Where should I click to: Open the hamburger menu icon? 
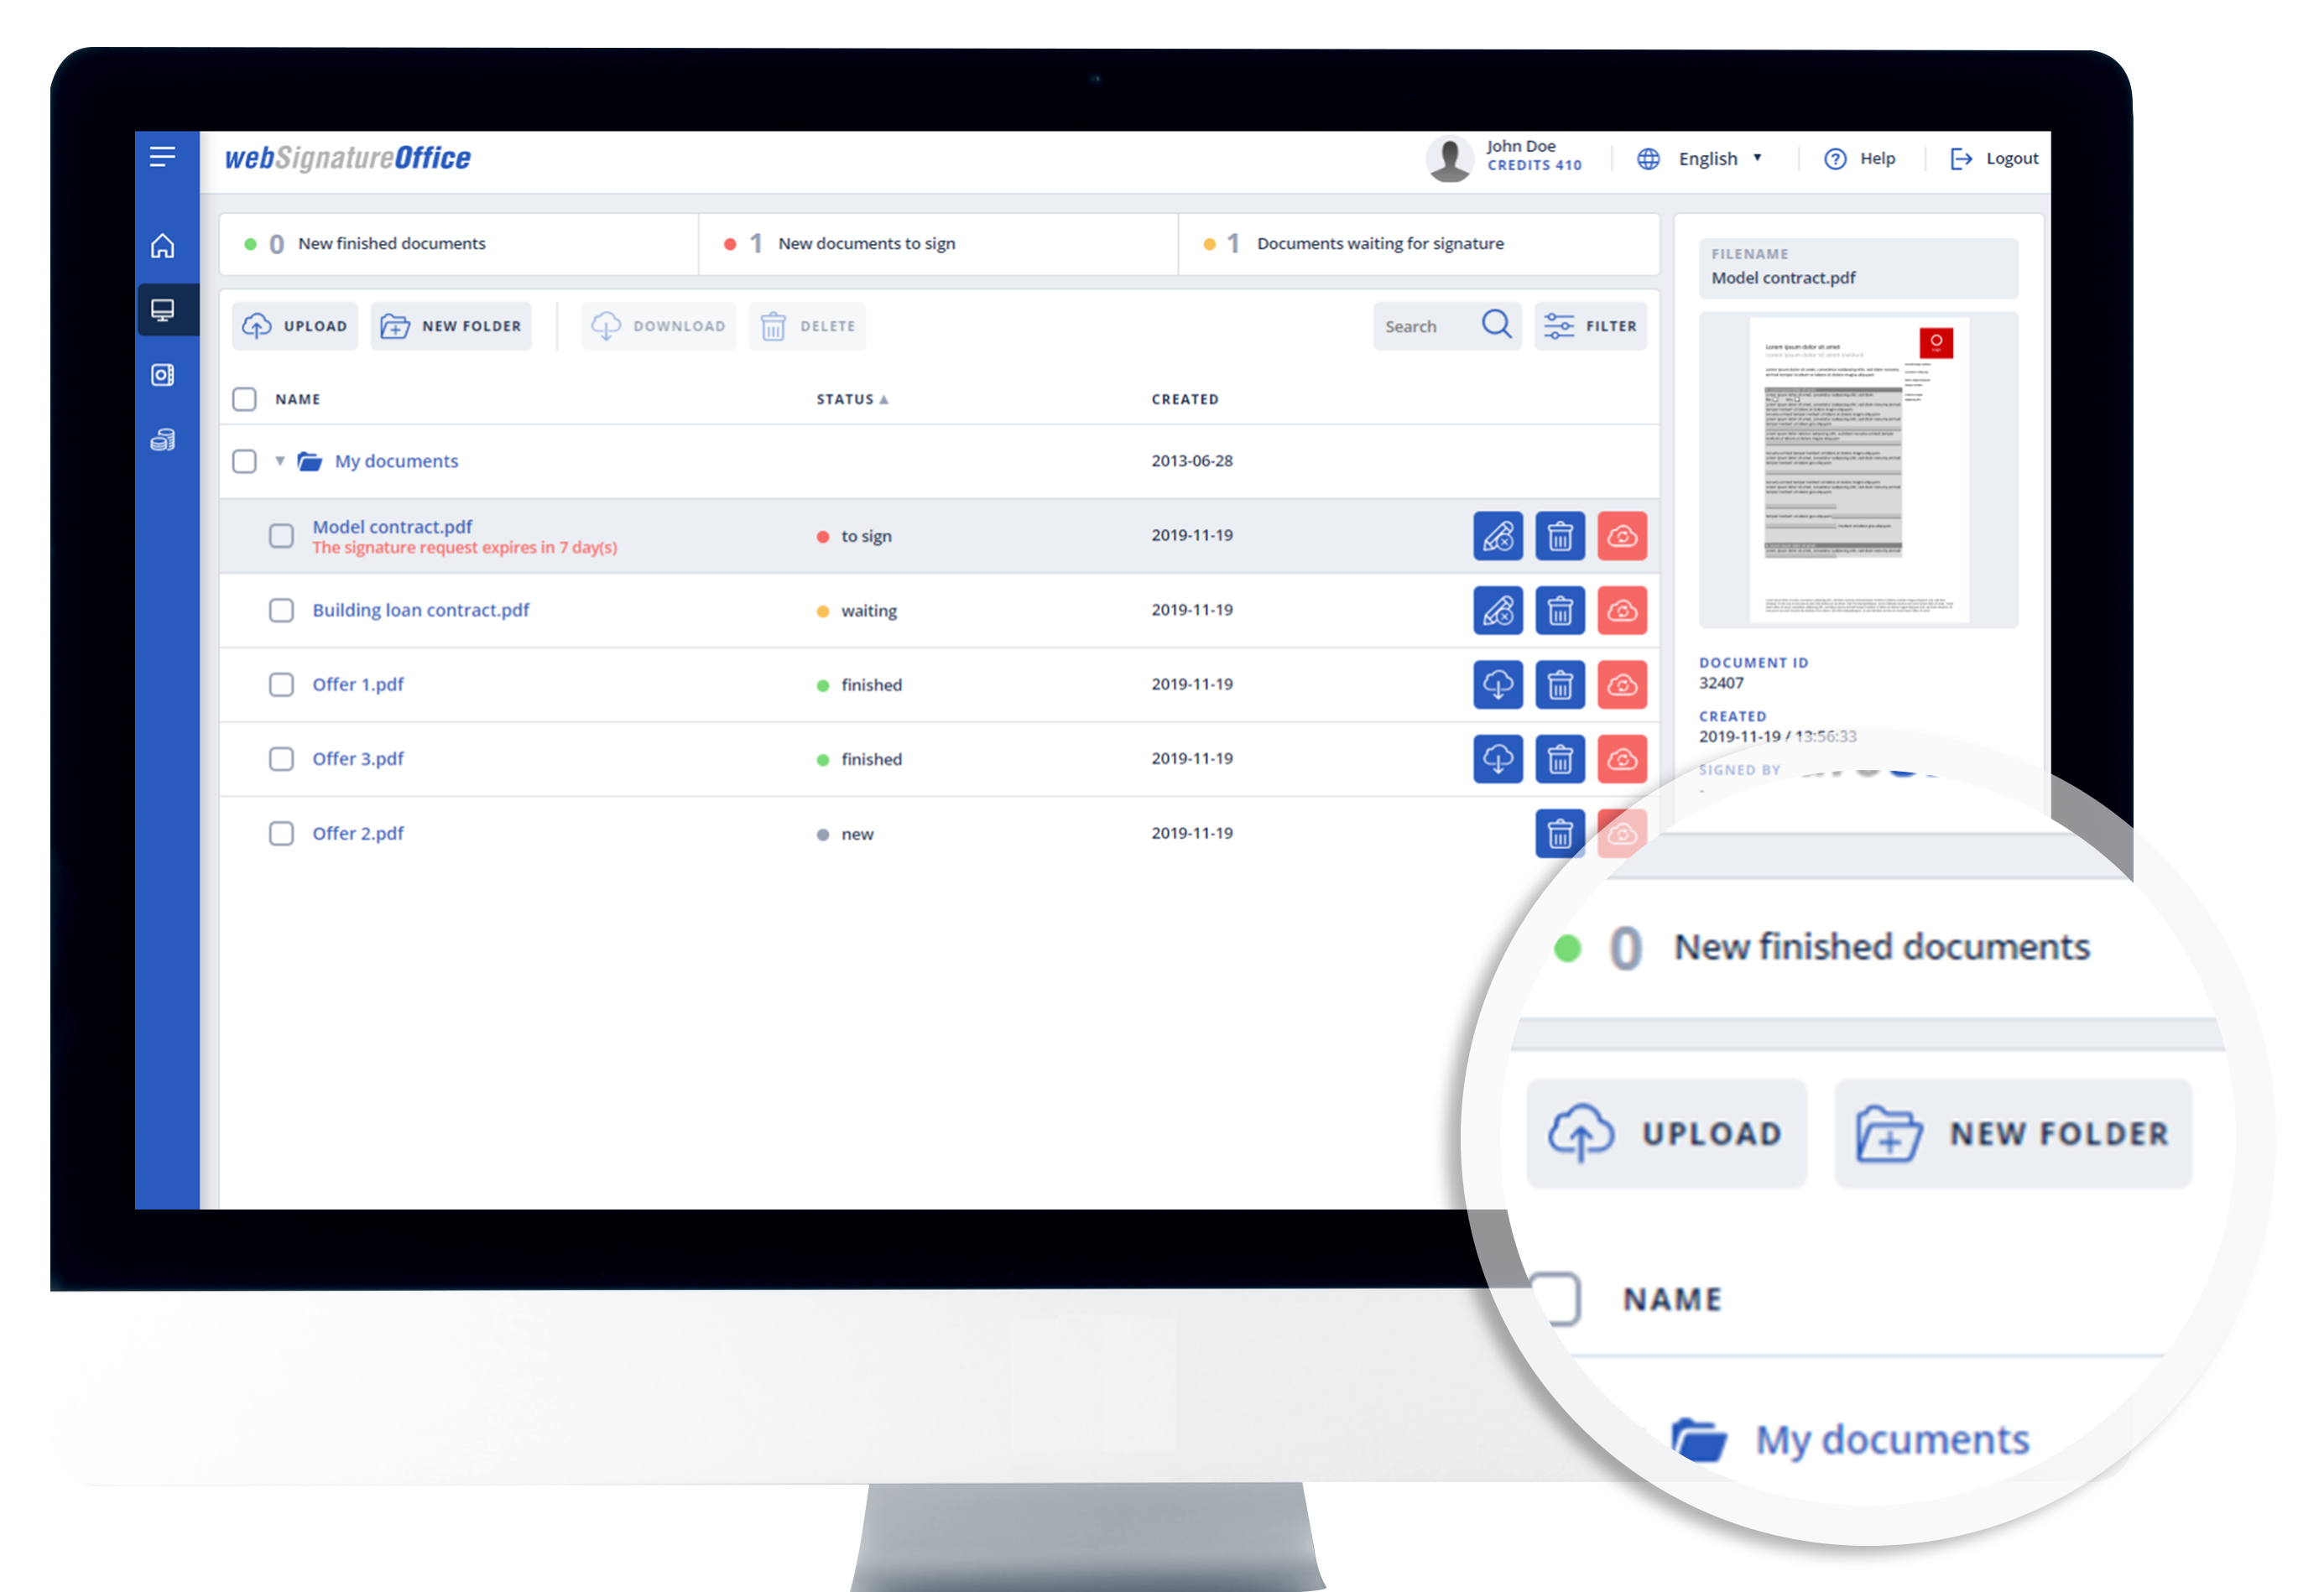(162, 156)
